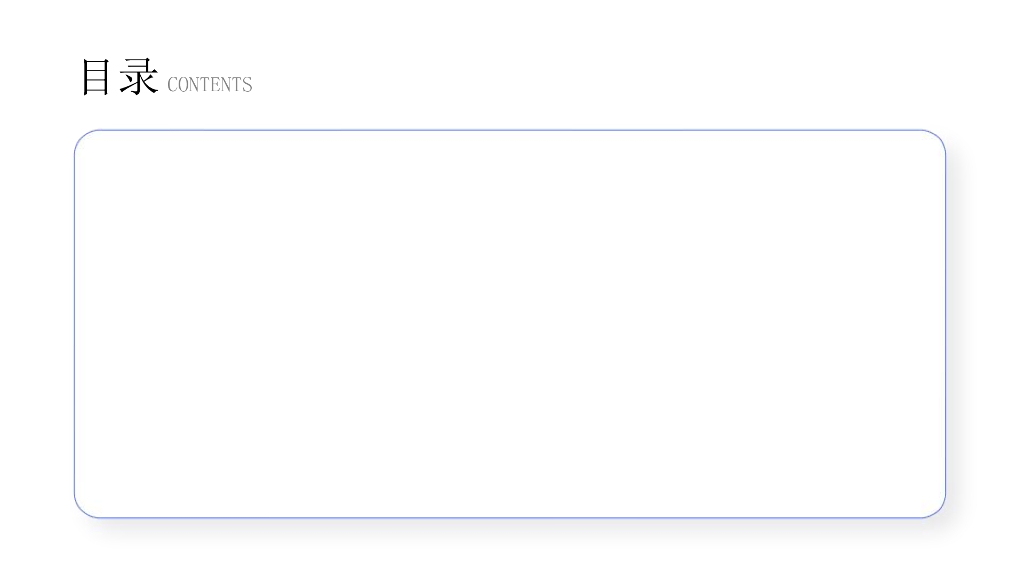This screenshot has width=1024, height=576.
Task: Click the letter C in CONTENTS
Action: (172, 85)
